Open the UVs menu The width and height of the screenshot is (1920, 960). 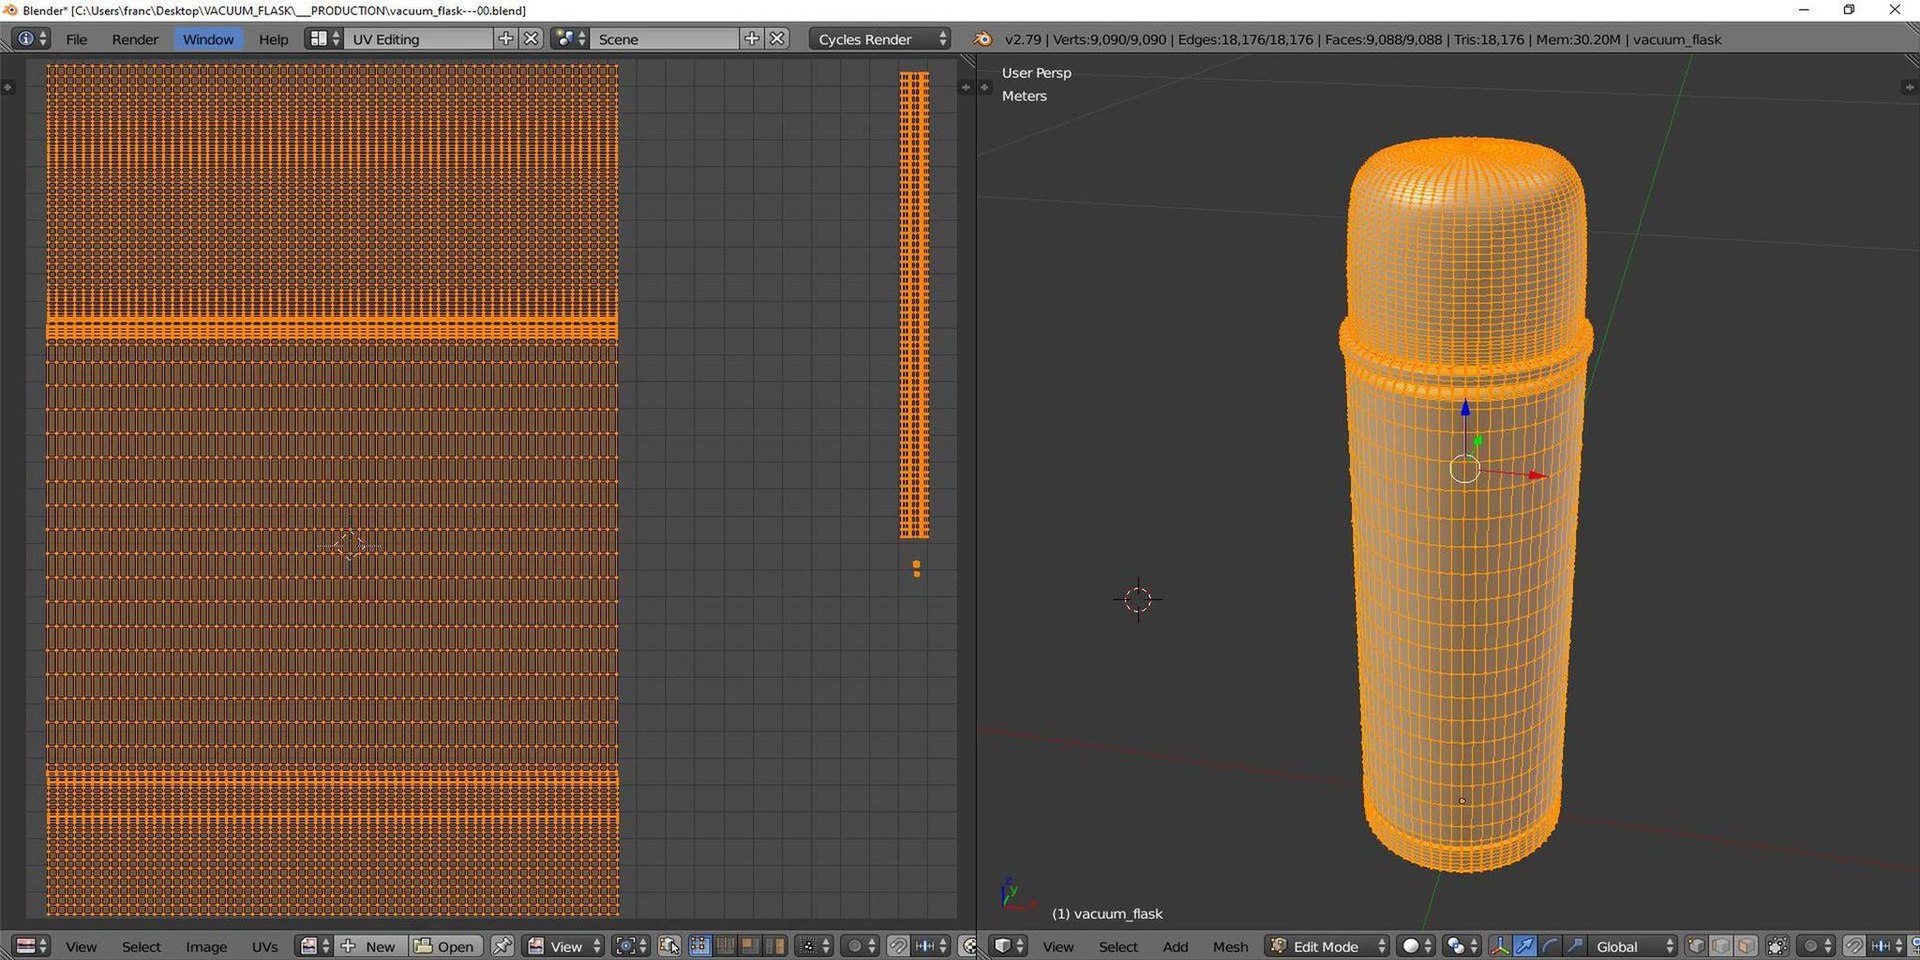click(265, 947)
